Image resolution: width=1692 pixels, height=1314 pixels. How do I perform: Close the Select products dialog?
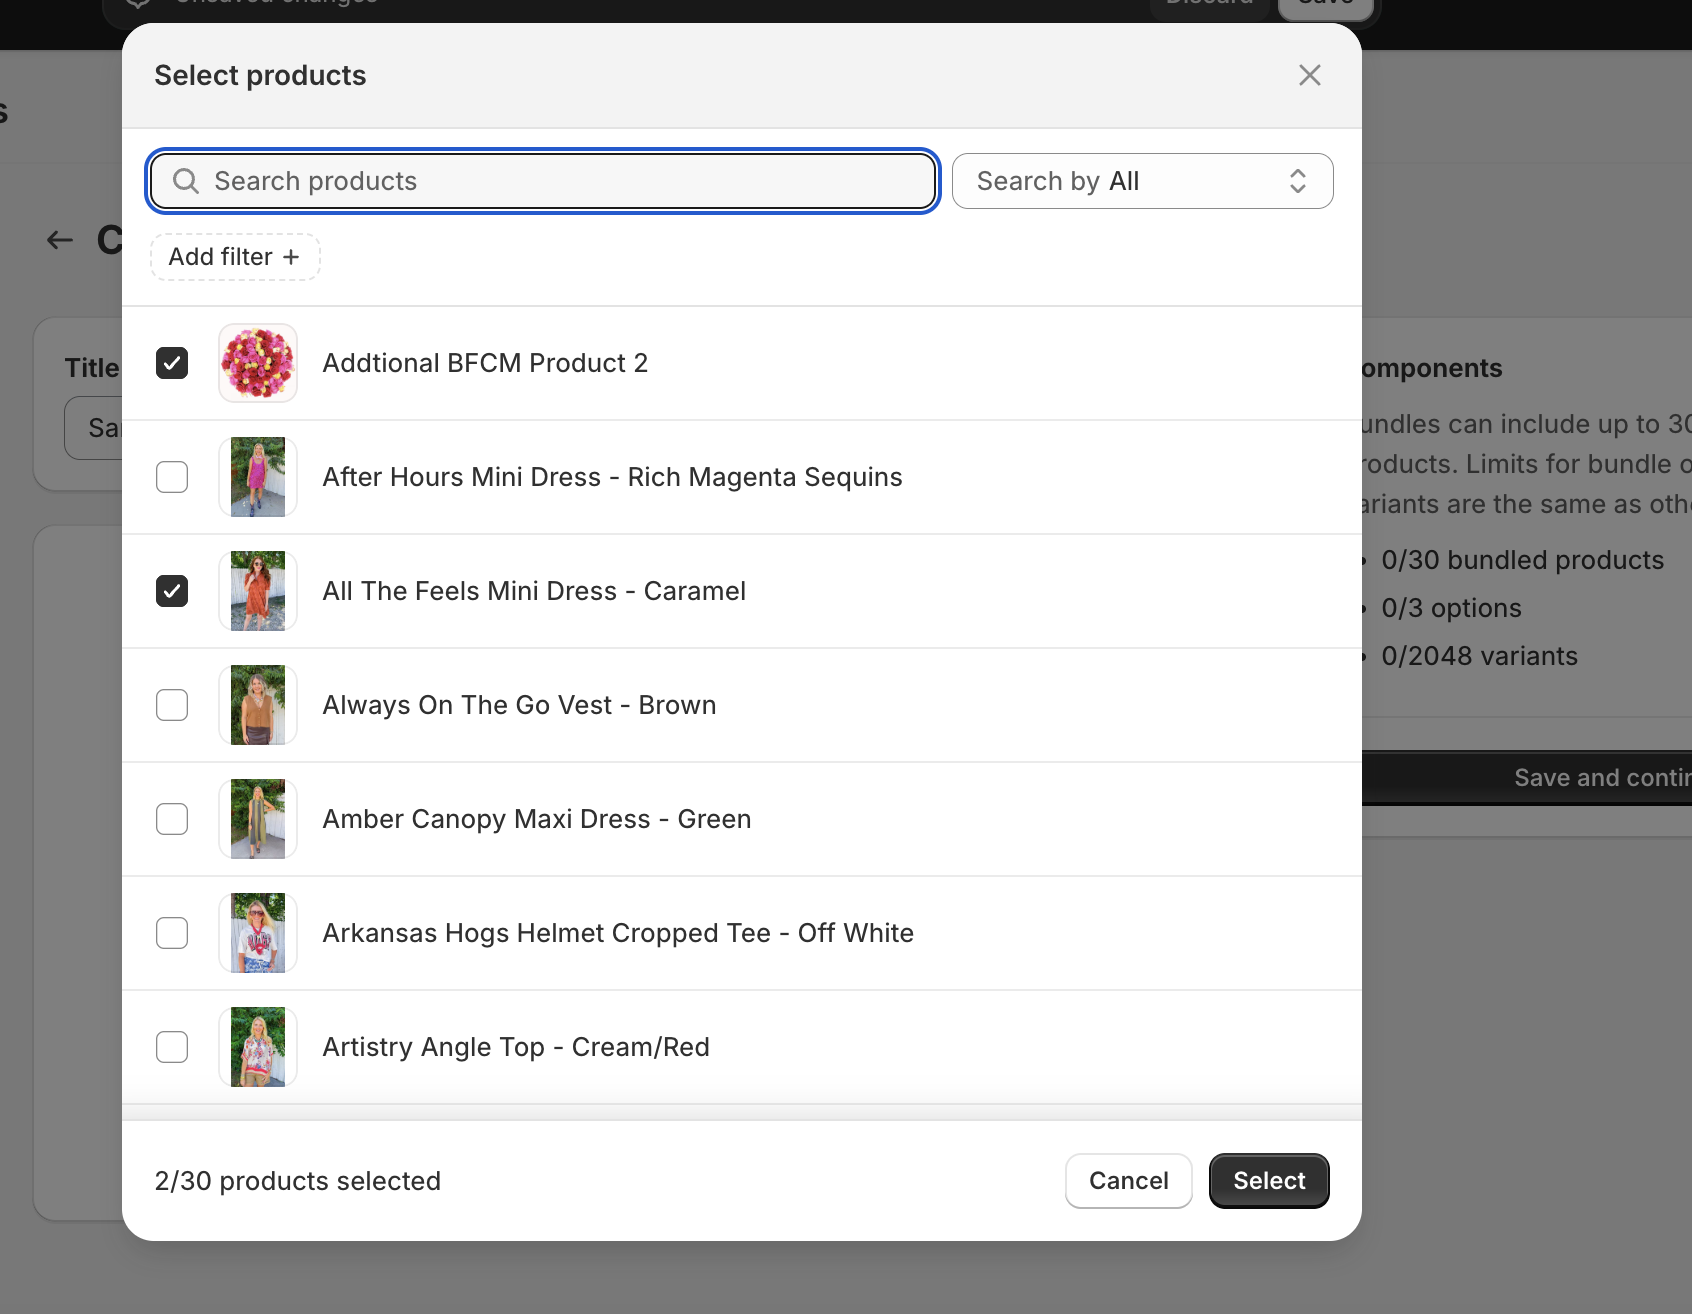point(1309,76)
